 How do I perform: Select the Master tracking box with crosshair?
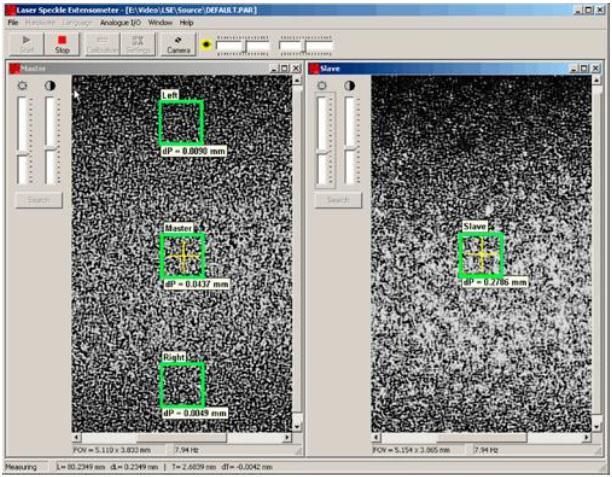click(183, 256)
